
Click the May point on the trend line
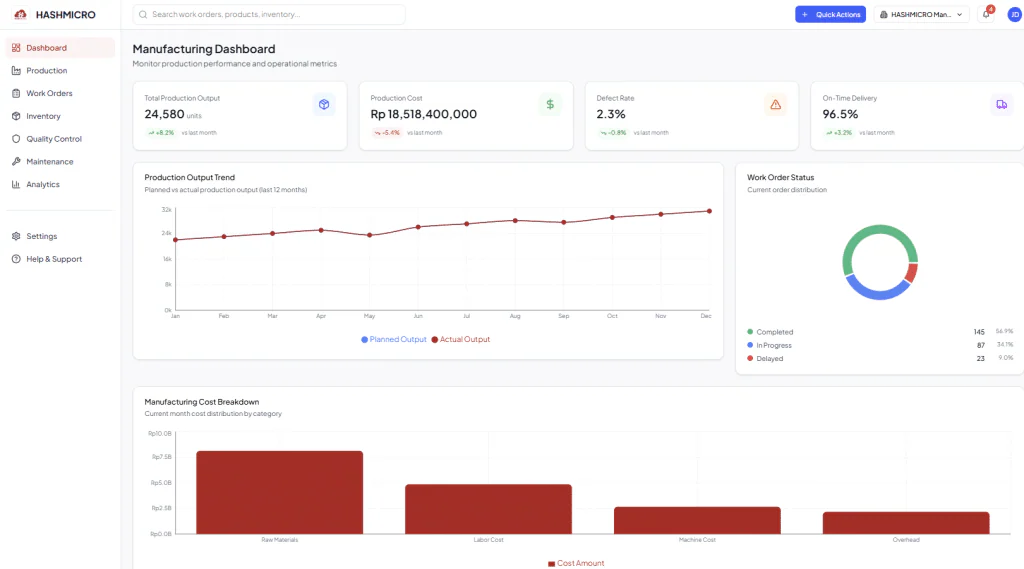coord(370,235)
